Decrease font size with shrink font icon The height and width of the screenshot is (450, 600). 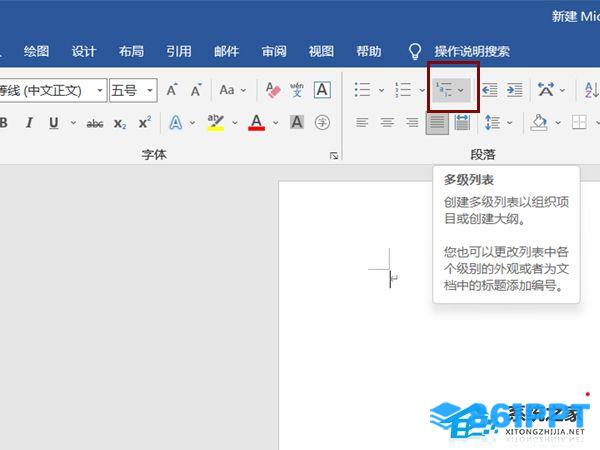[196, 90]
